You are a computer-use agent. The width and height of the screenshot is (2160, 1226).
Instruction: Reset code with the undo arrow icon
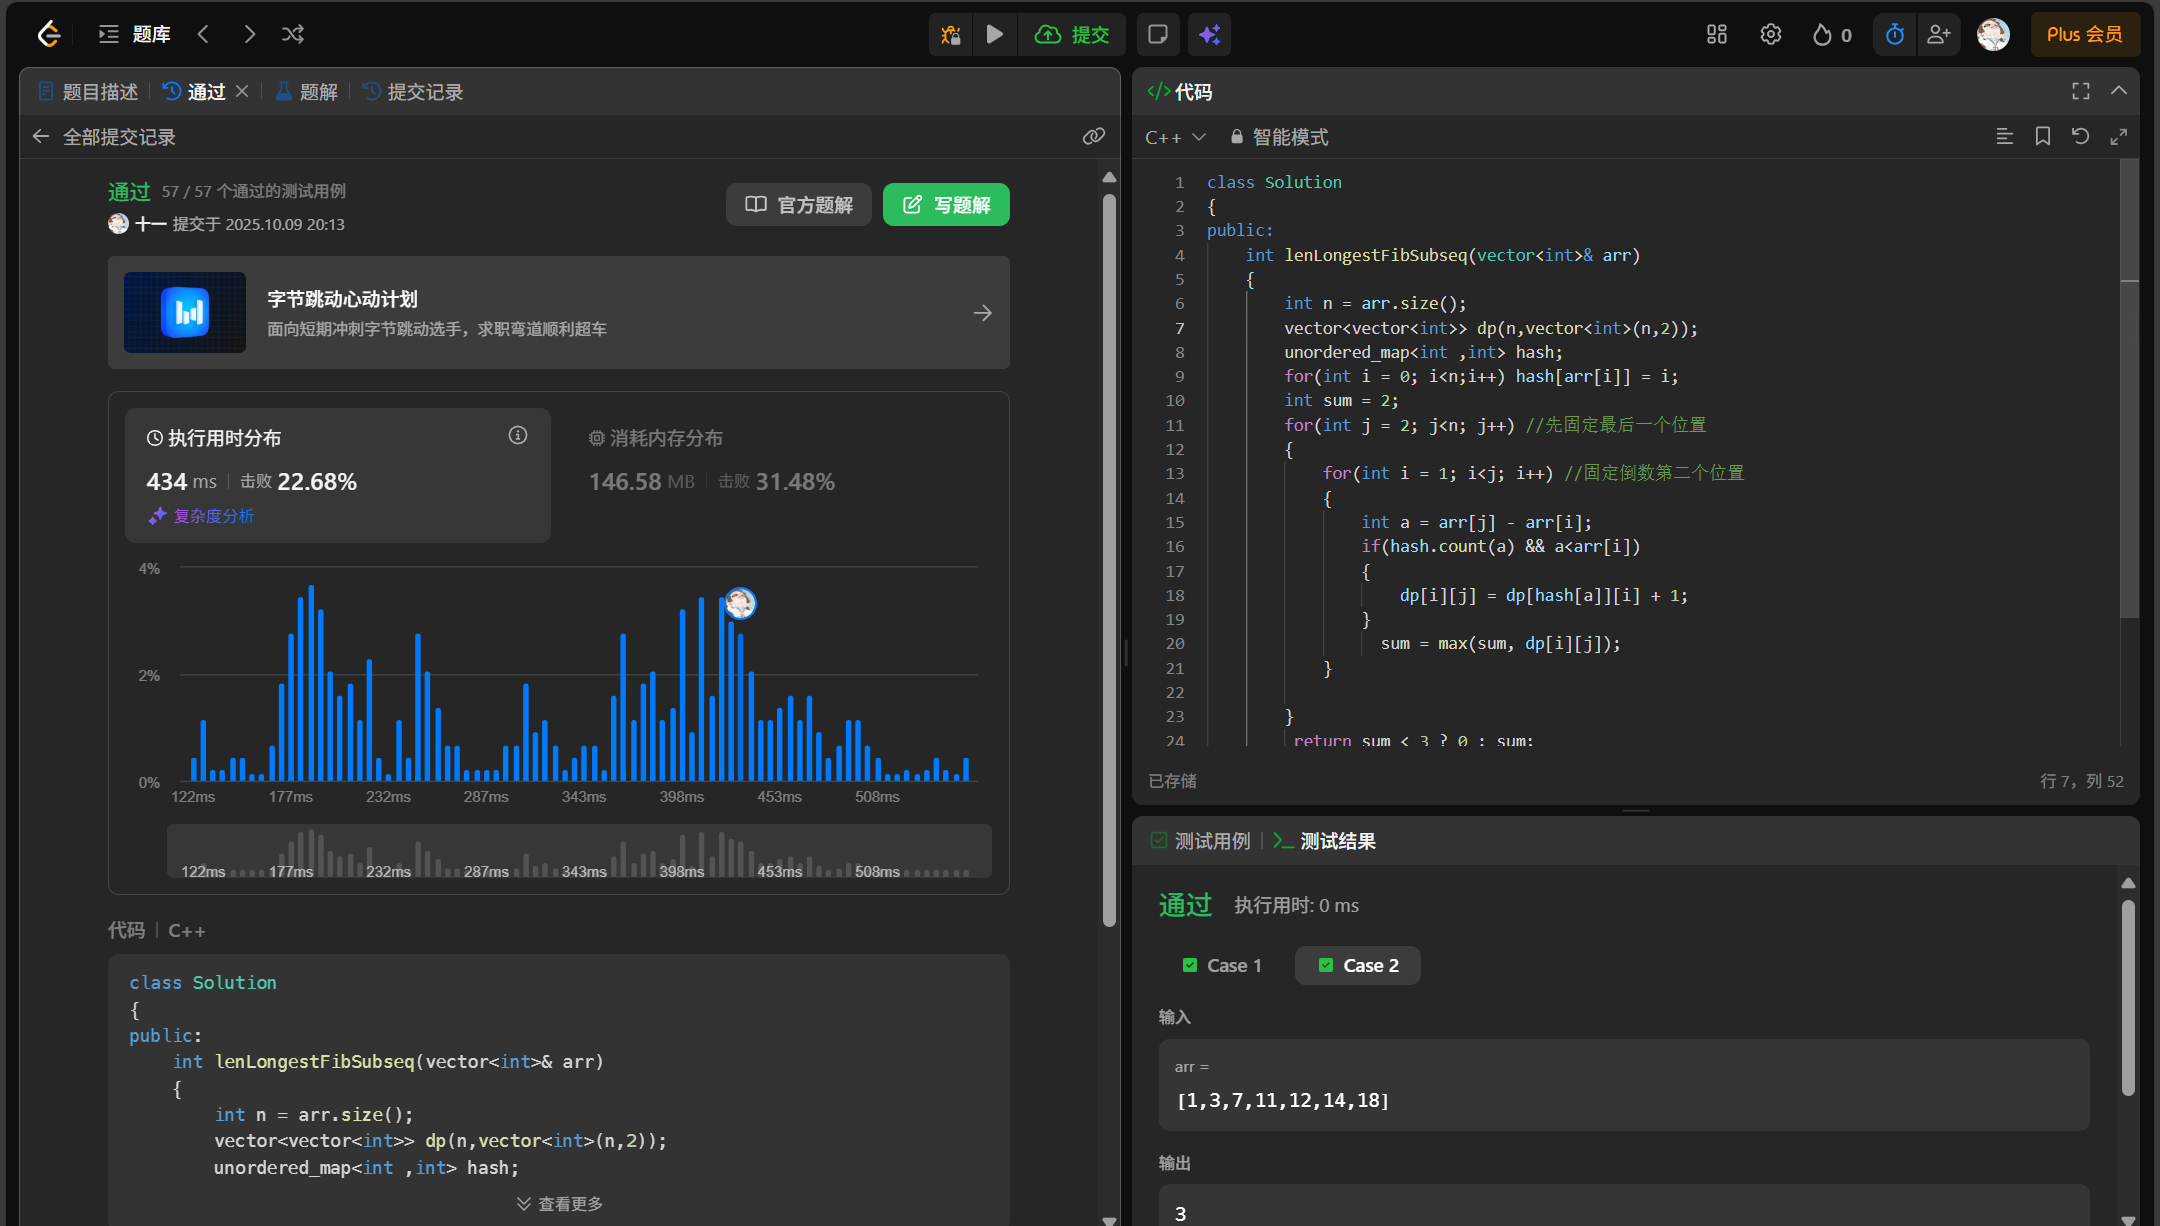(x=2080, y=137)
